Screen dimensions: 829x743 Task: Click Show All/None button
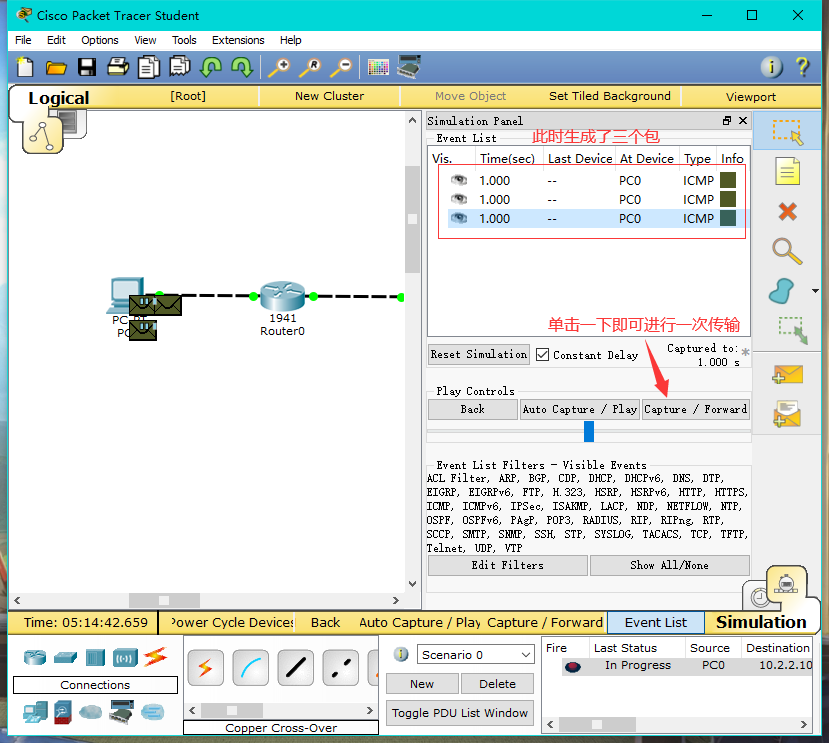click(669, 565)
